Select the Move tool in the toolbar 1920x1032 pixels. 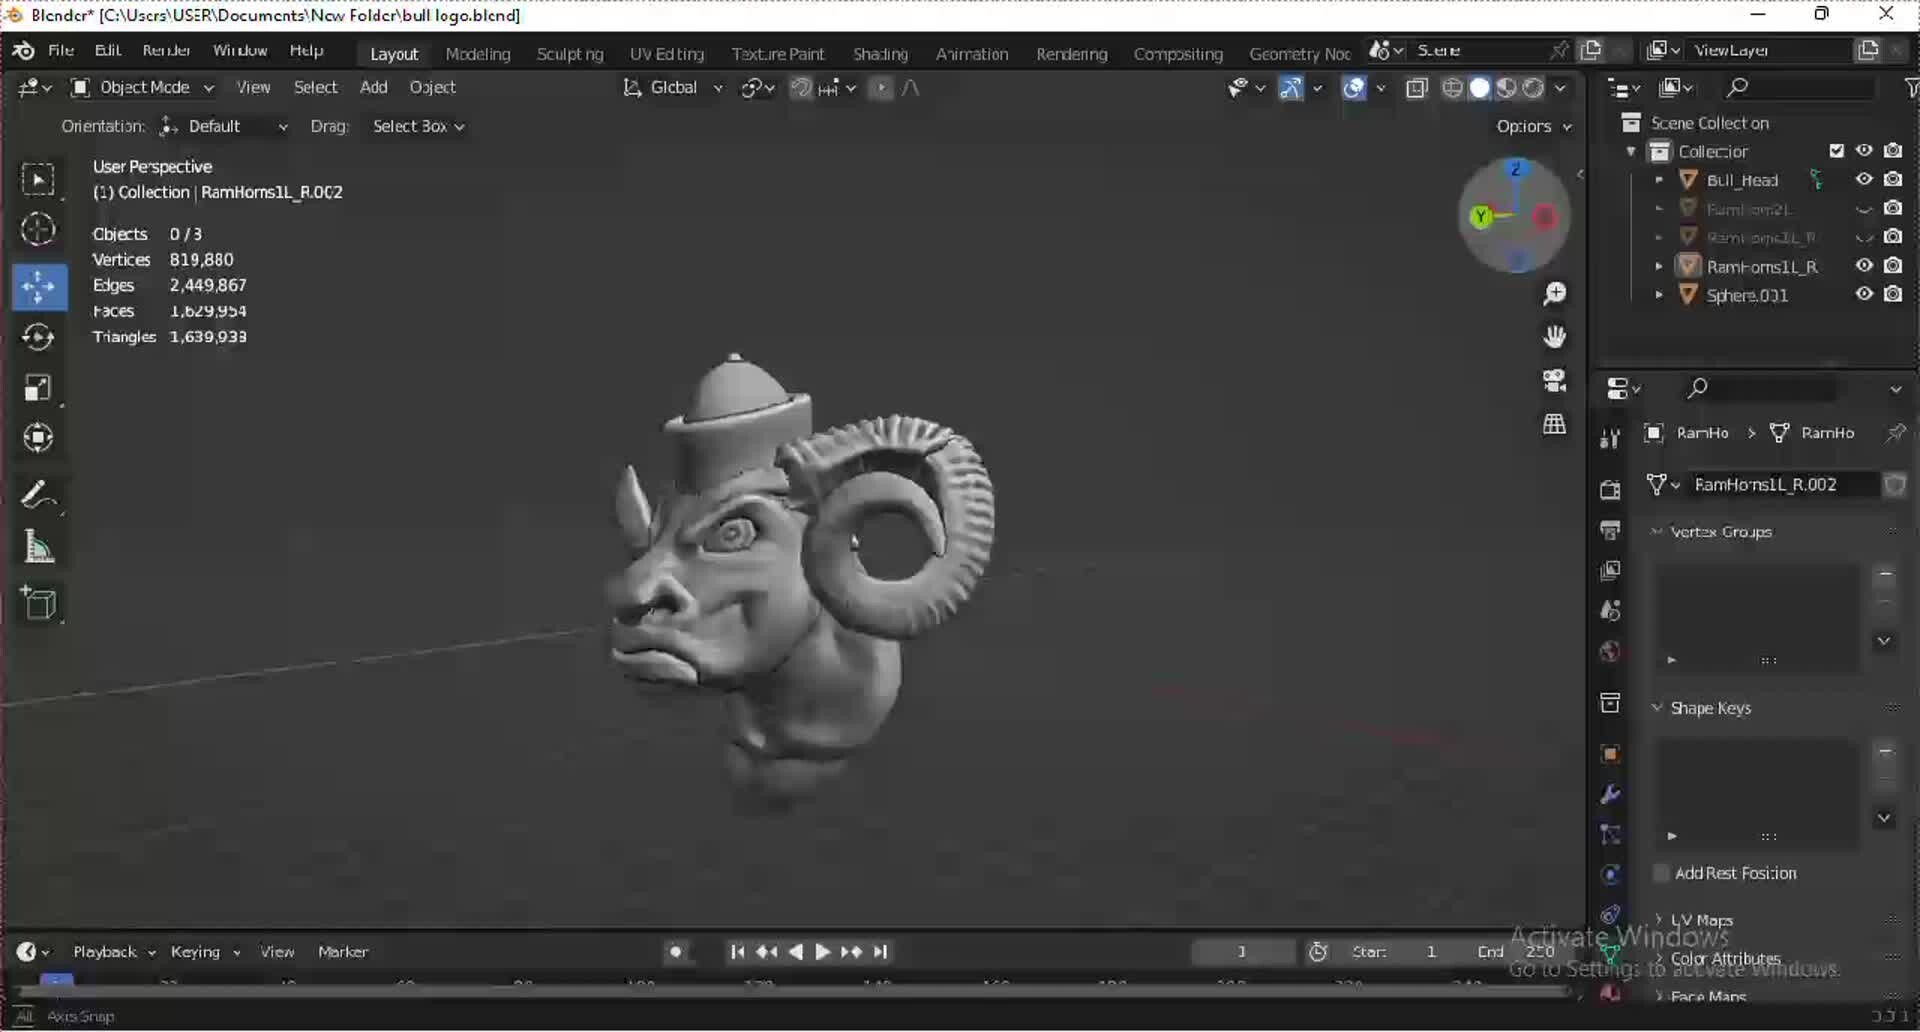click(38, 287)
